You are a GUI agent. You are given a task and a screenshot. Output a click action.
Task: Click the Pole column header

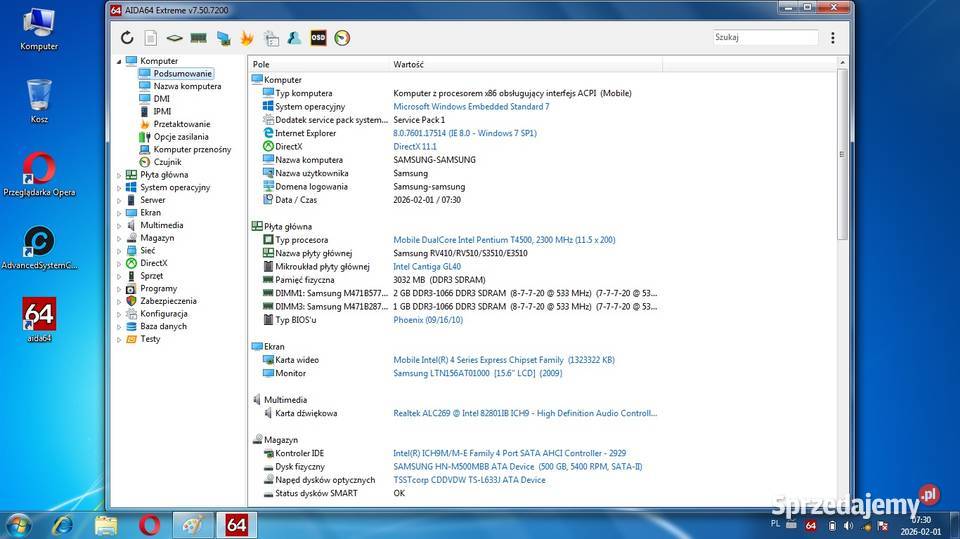[318, 64]
